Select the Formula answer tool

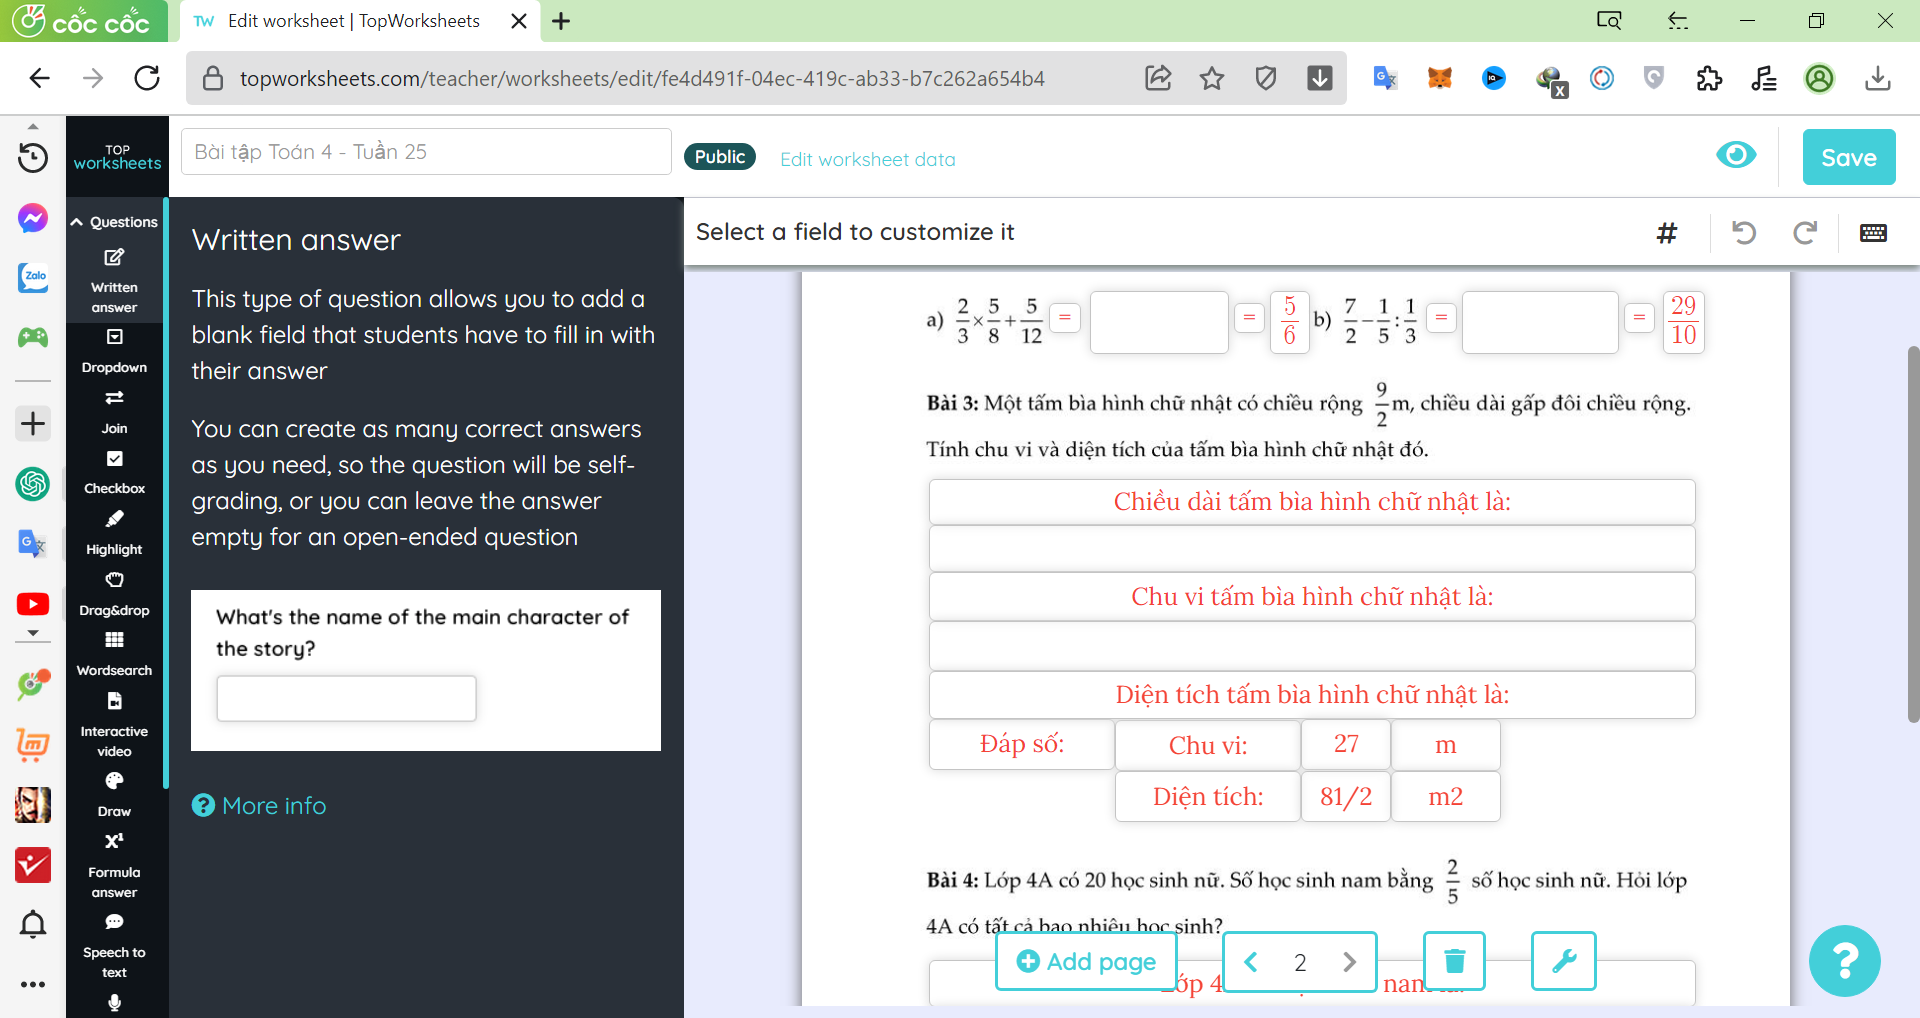114,866
